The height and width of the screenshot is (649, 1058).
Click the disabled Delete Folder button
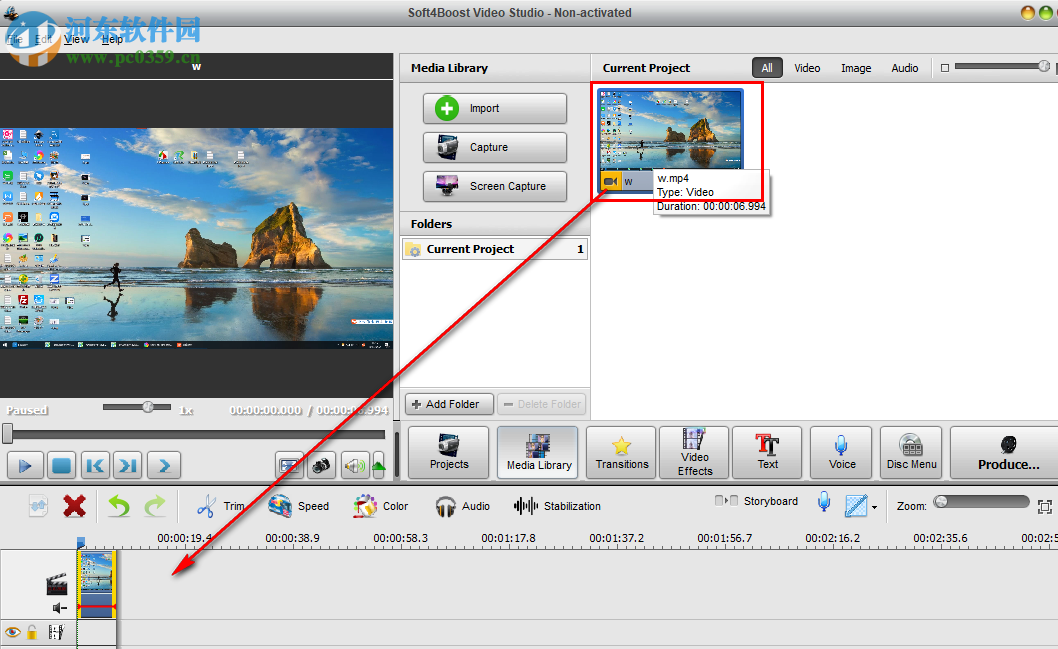pos(542,404)
